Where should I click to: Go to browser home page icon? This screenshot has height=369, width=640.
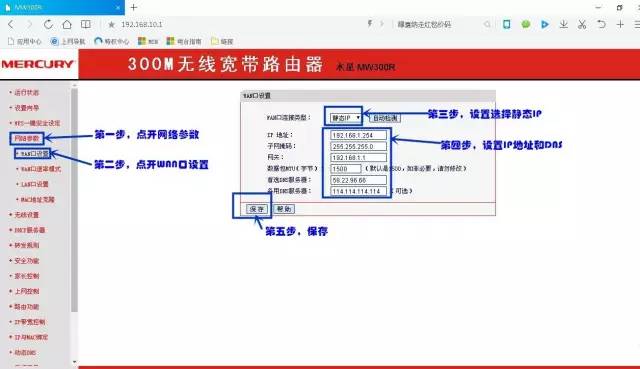(x=67, y=24)
